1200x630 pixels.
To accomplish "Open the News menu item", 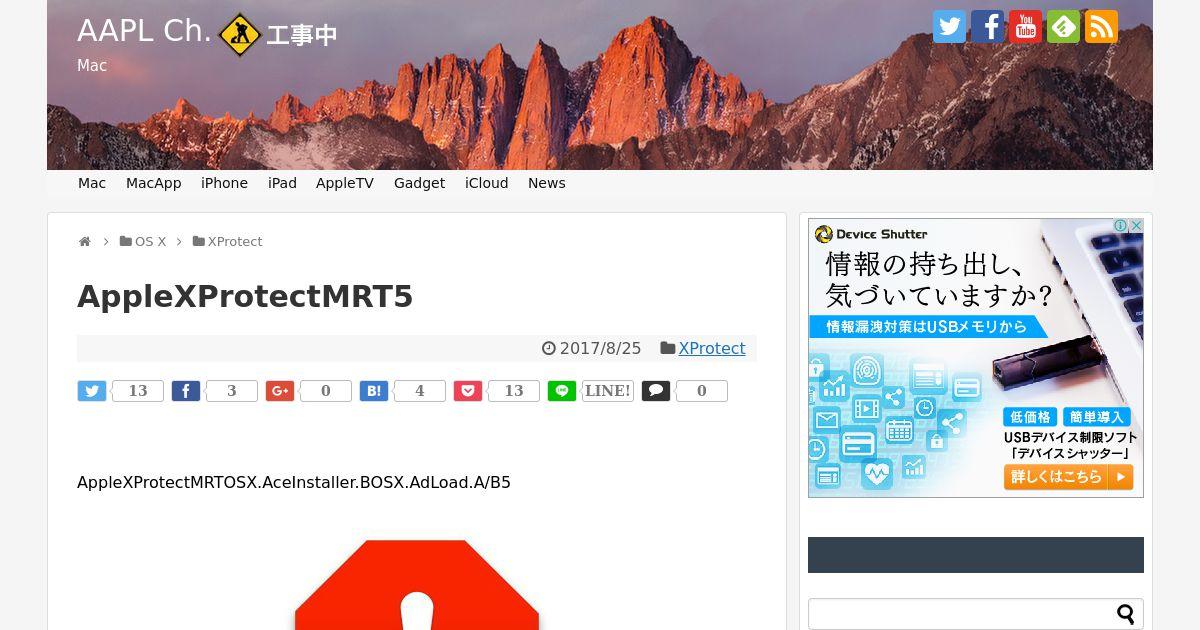I will (x=547, y=183).
